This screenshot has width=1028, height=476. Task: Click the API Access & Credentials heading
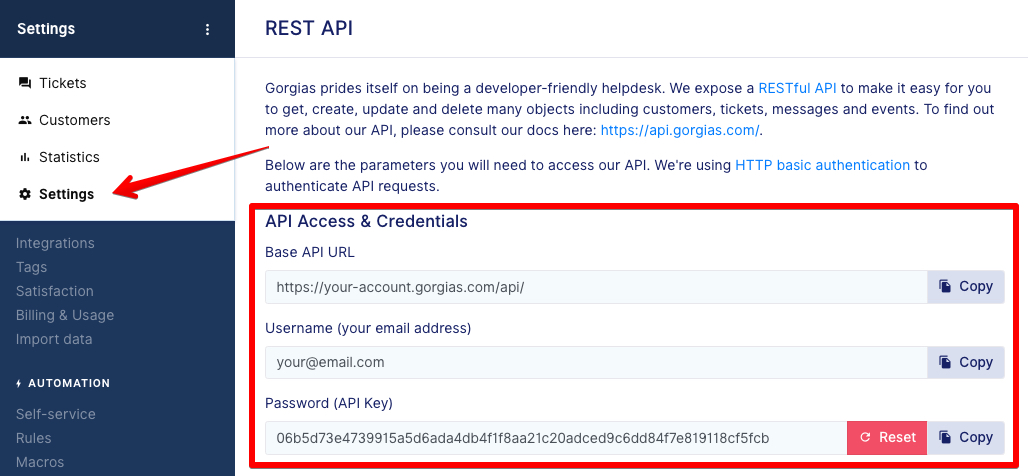366,222
